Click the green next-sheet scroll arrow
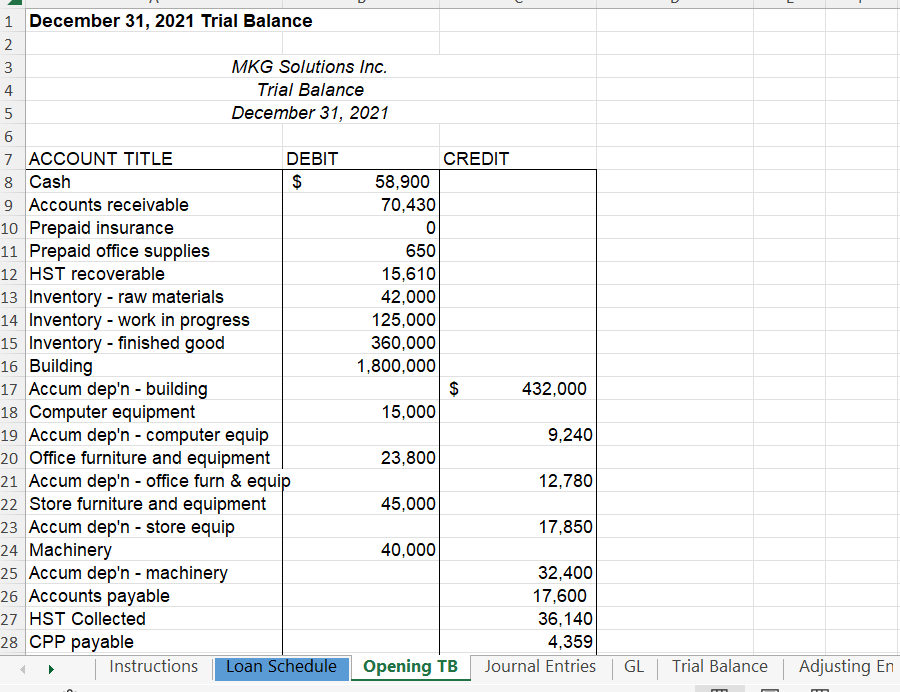Image resolution: width=900 pixels, height=692 pixels. coord(51,669)
